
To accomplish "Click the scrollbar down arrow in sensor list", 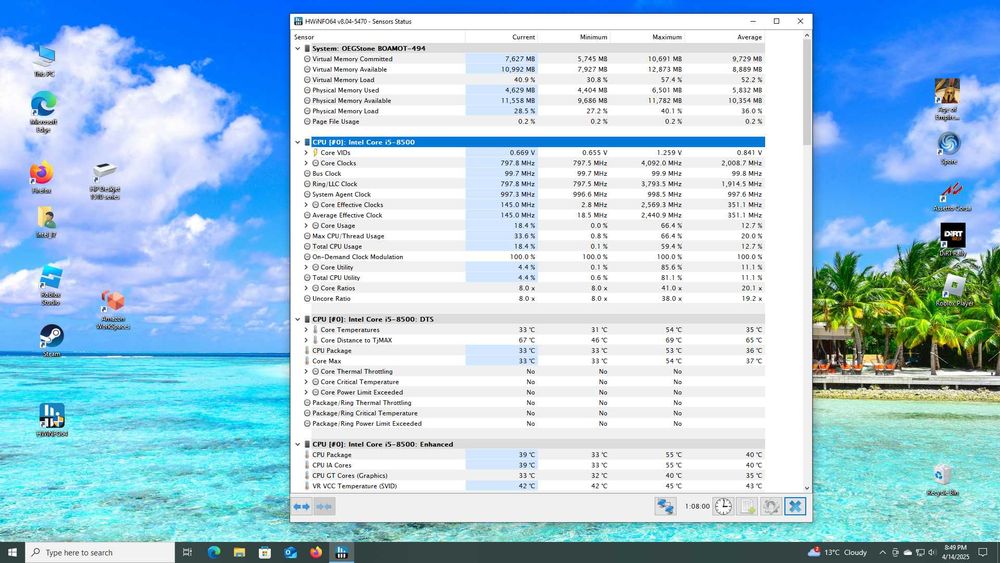I will [x=807, y=488].
